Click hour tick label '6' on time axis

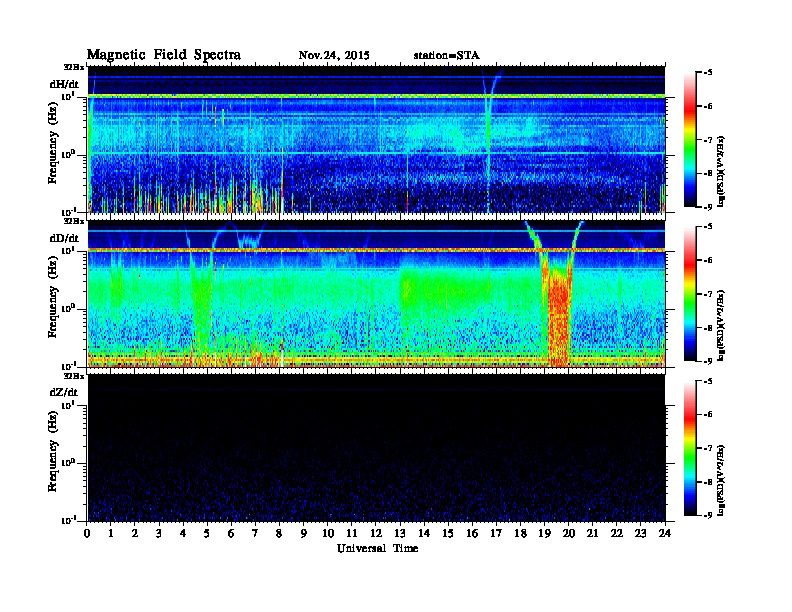231,533
